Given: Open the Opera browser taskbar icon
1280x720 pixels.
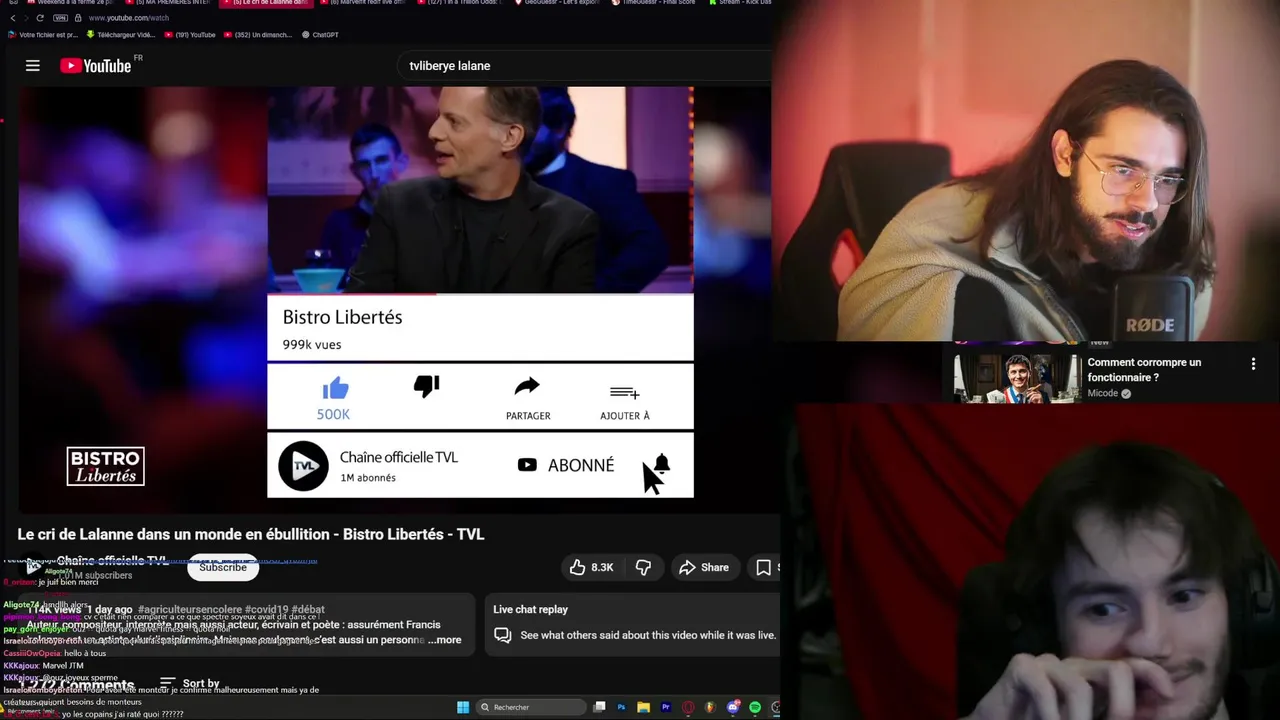Looking at the screenshot, I should click(x=688, y=707).
